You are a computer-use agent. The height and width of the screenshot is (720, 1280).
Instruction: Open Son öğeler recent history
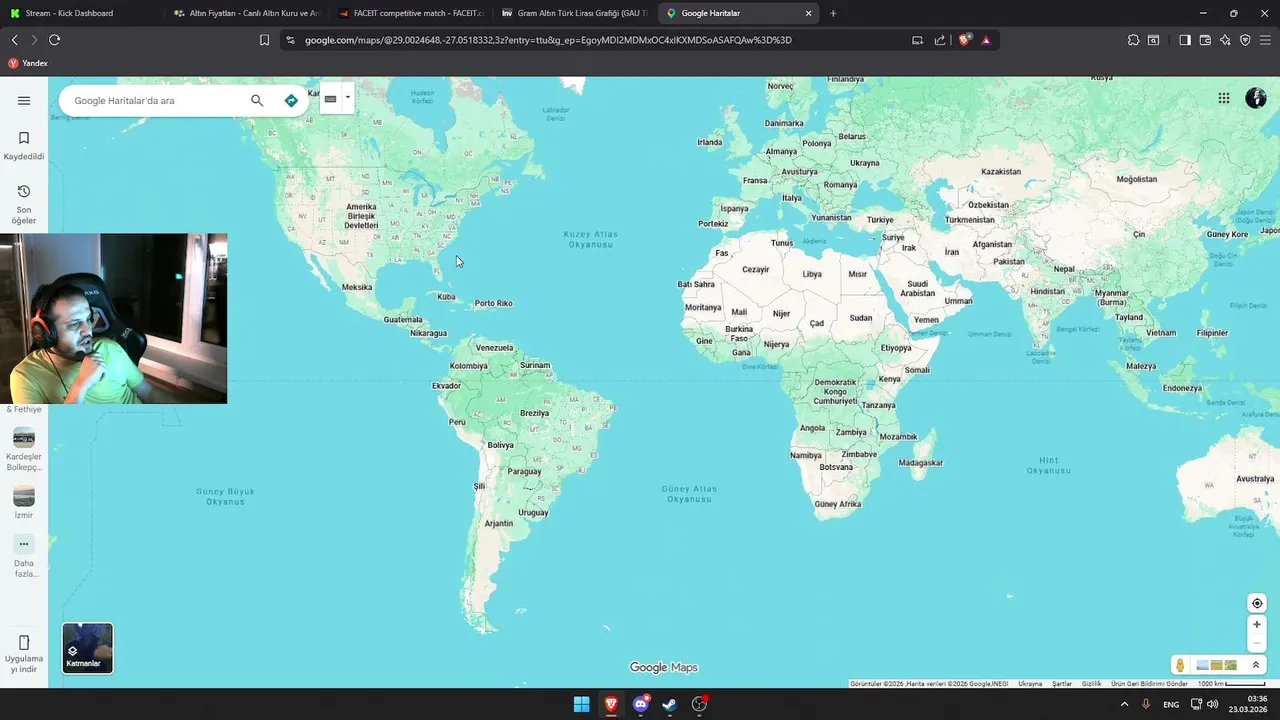24,204
